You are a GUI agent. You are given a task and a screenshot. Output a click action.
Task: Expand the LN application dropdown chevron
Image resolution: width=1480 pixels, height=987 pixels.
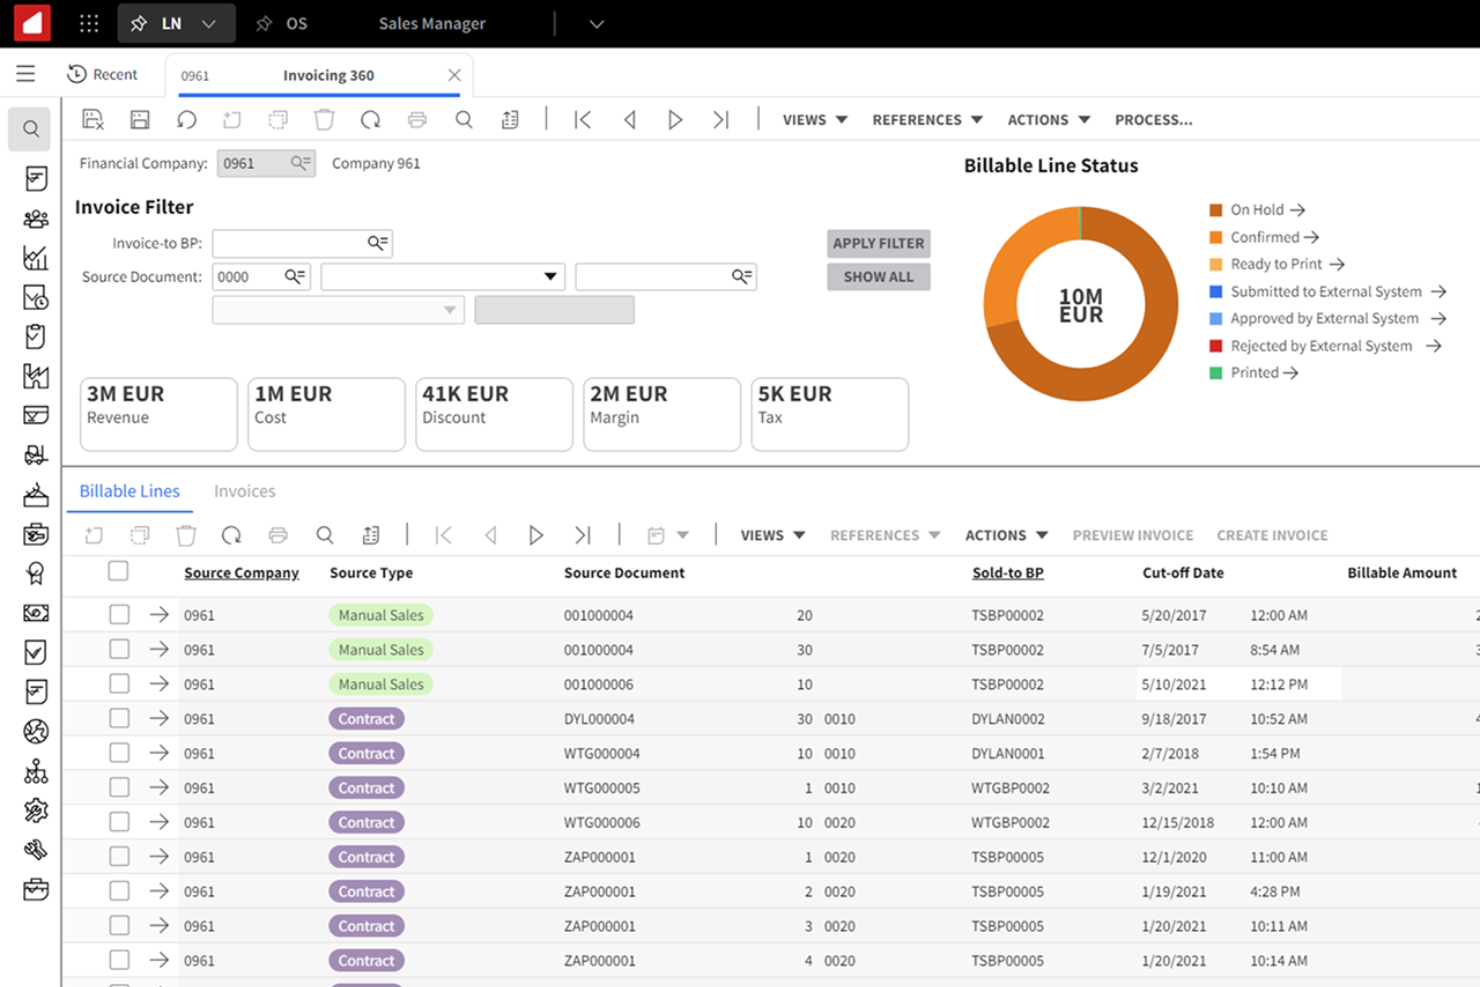click(x=208, y=23)
